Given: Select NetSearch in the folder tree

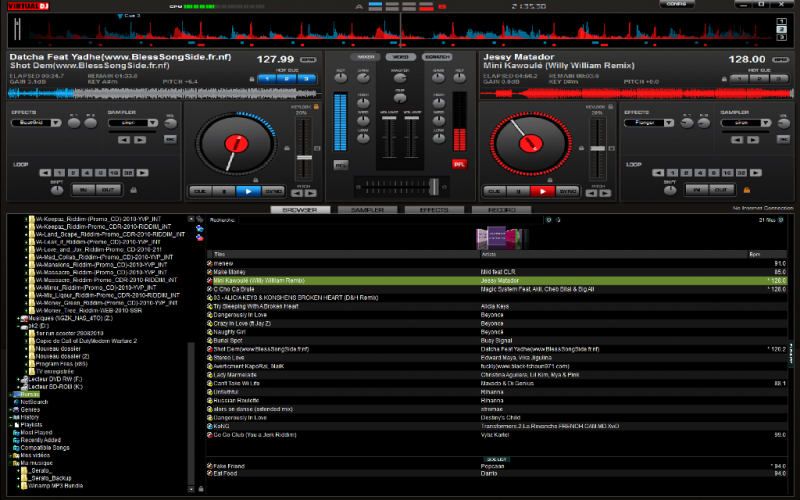Looking at the screenshot, I should 34,402.
